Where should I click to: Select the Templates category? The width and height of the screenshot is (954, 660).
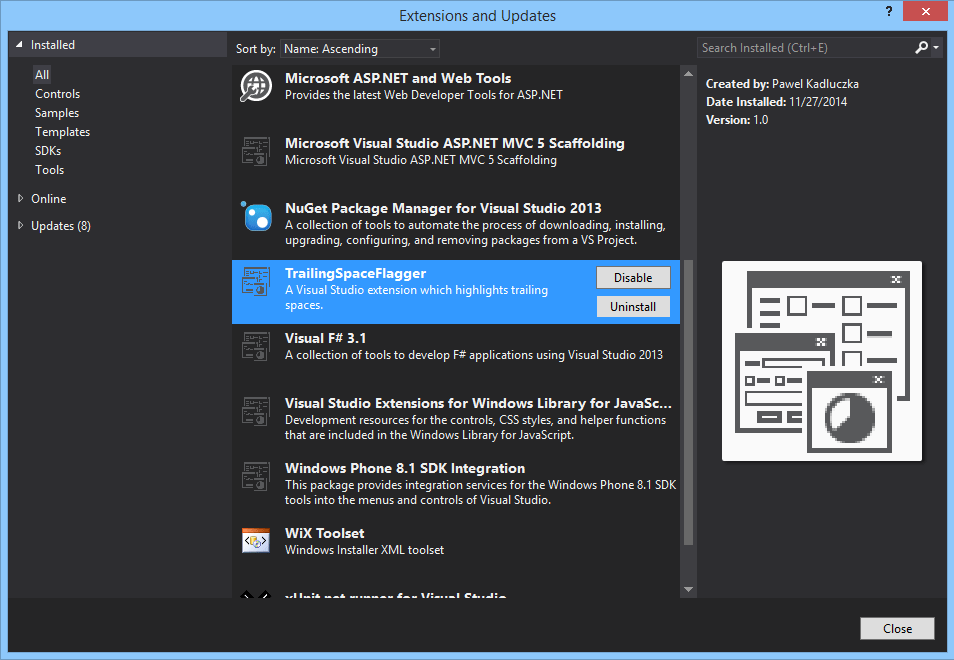click(x=62, y=132)
